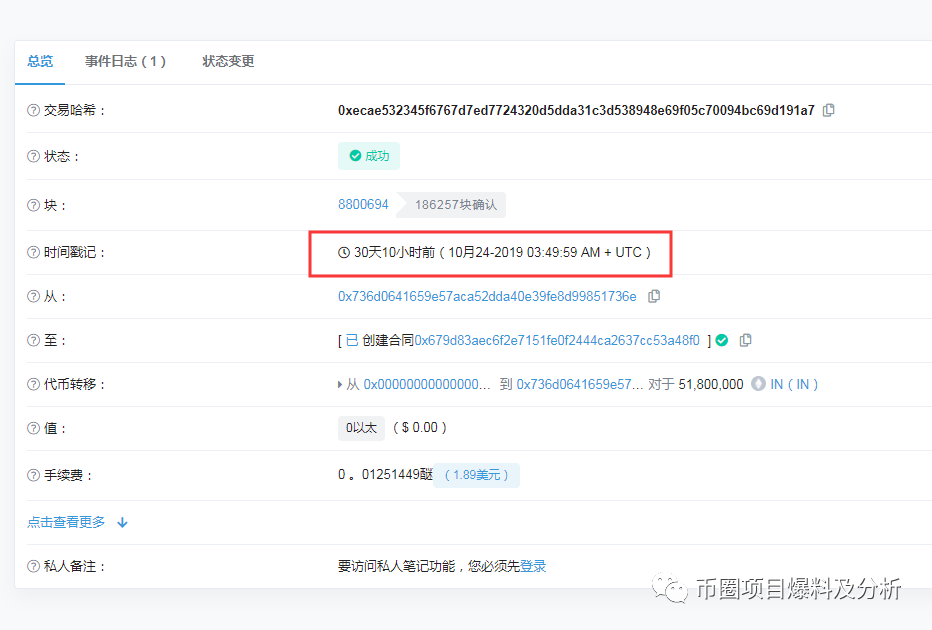Expand the token transfer arrow before 从

click(340, 385)
